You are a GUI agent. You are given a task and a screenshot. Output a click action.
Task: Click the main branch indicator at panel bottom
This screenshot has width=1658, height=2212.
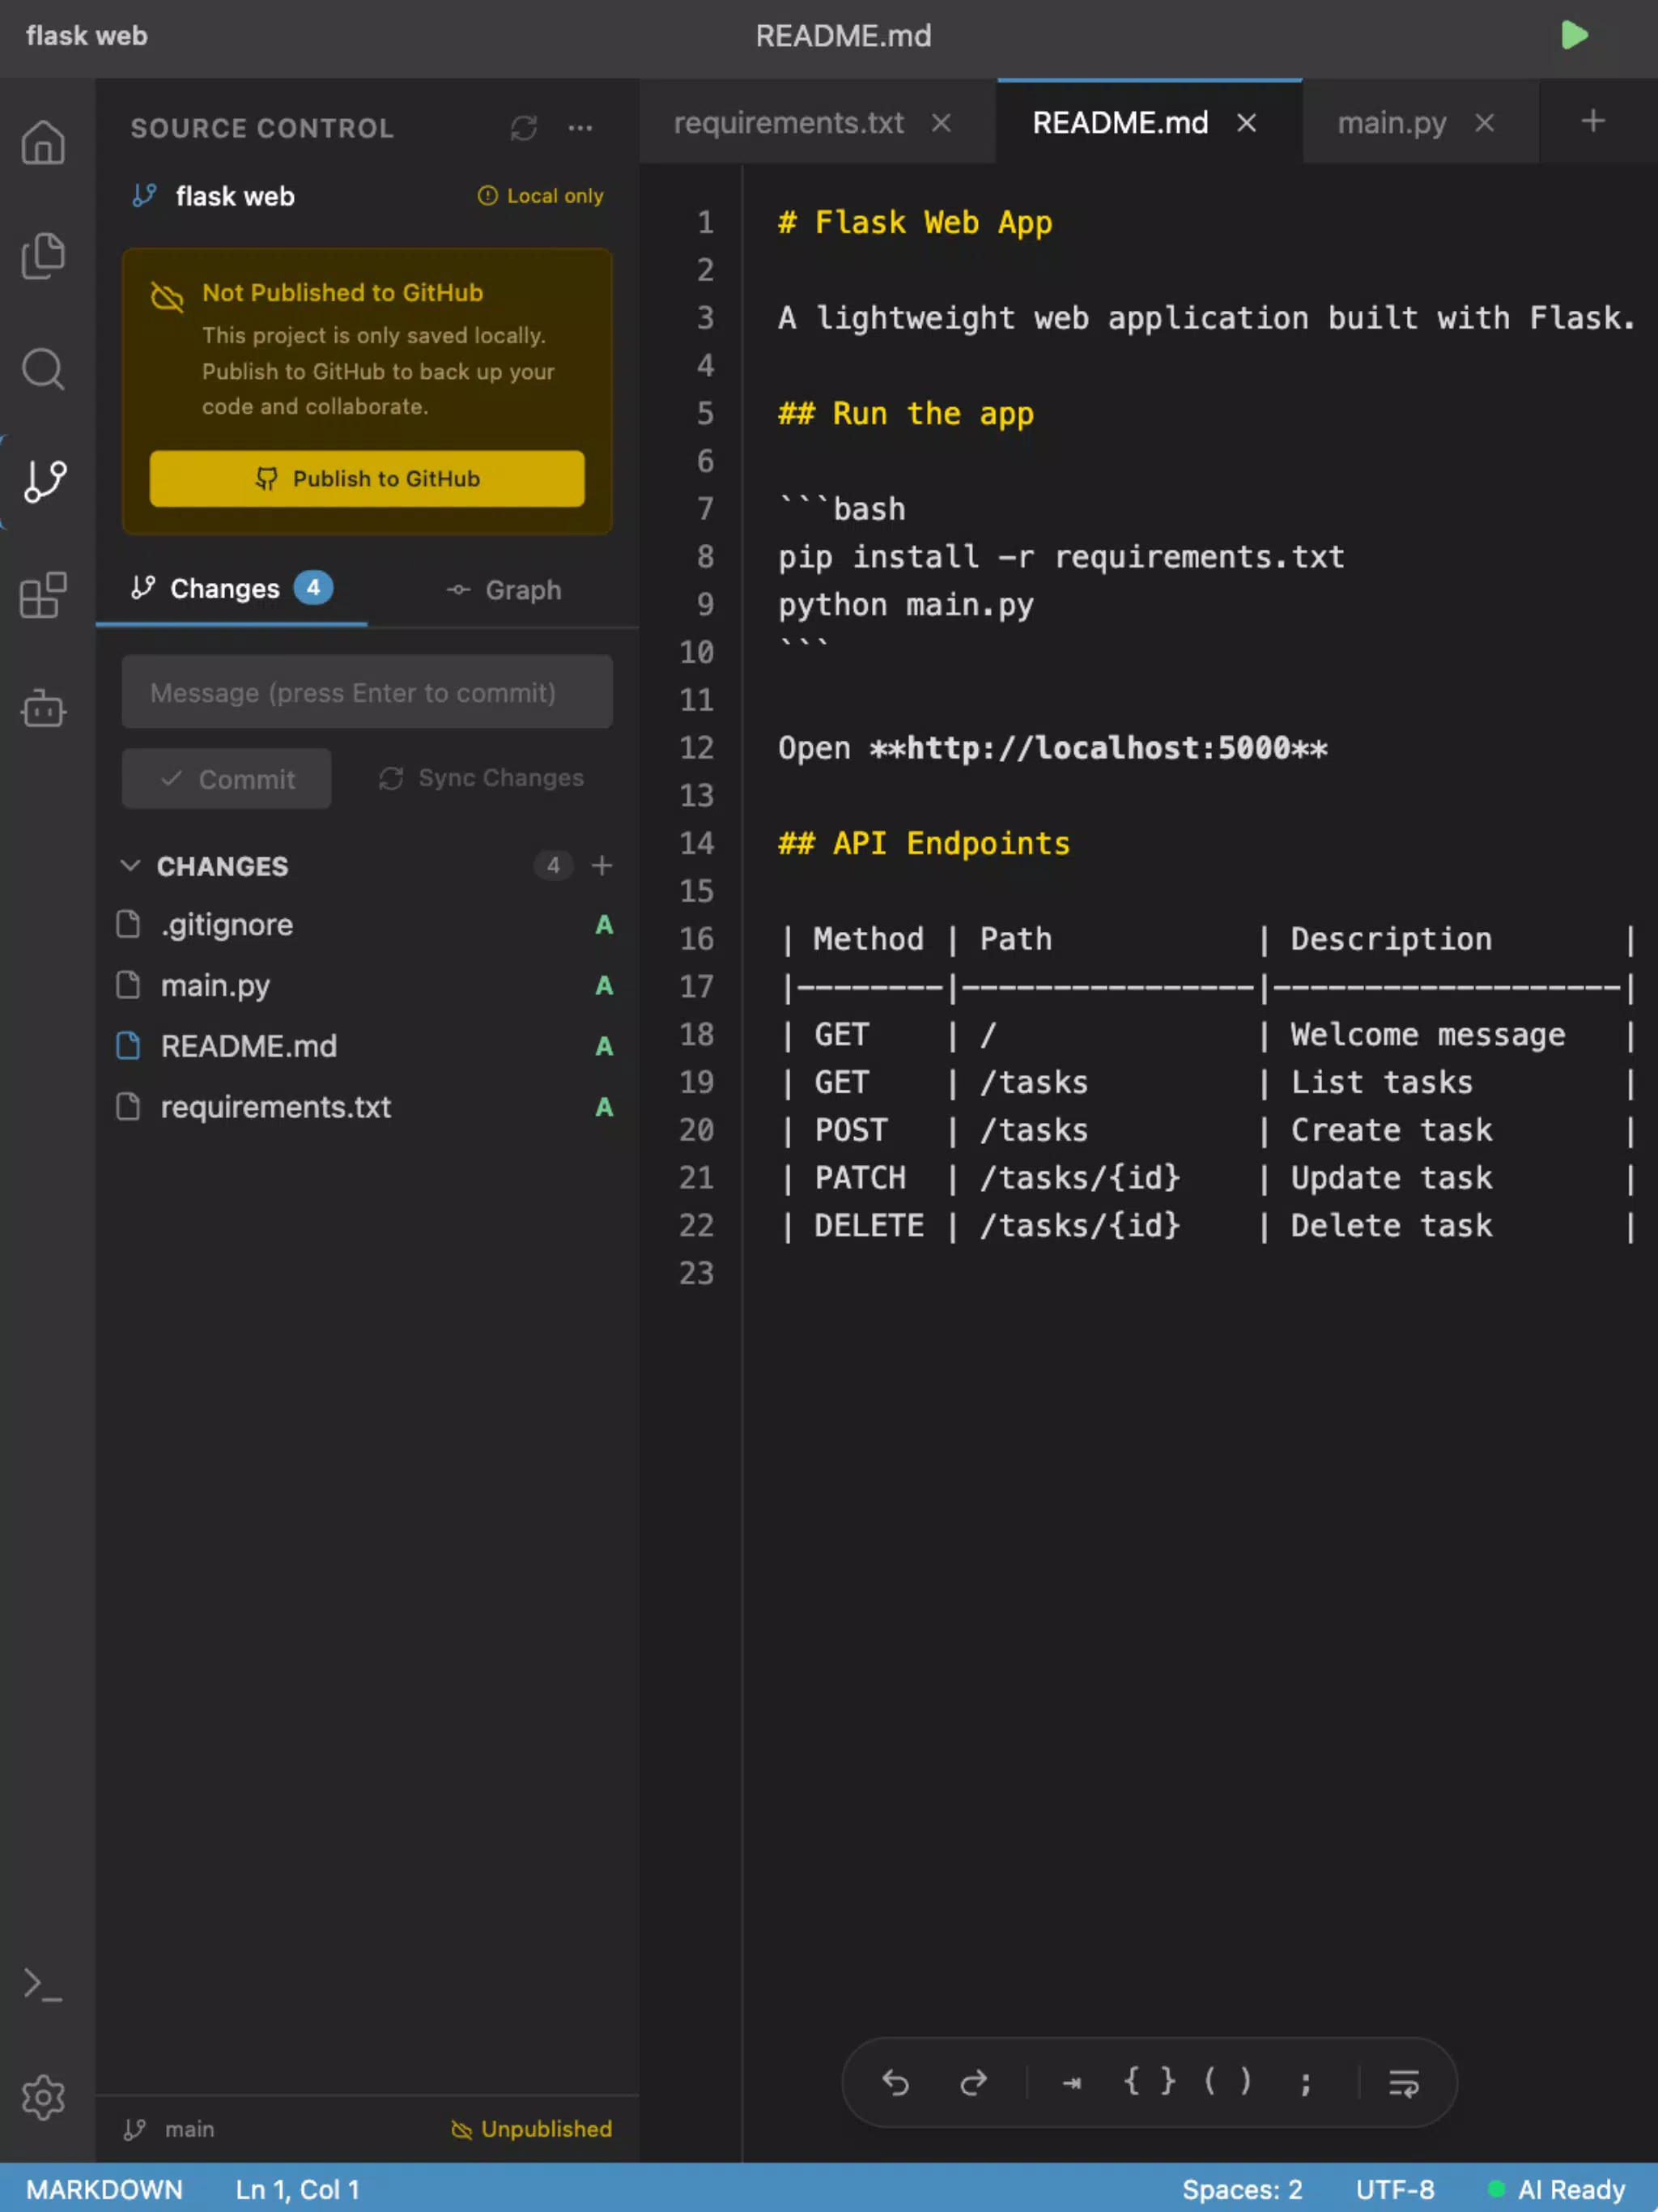169,2129
